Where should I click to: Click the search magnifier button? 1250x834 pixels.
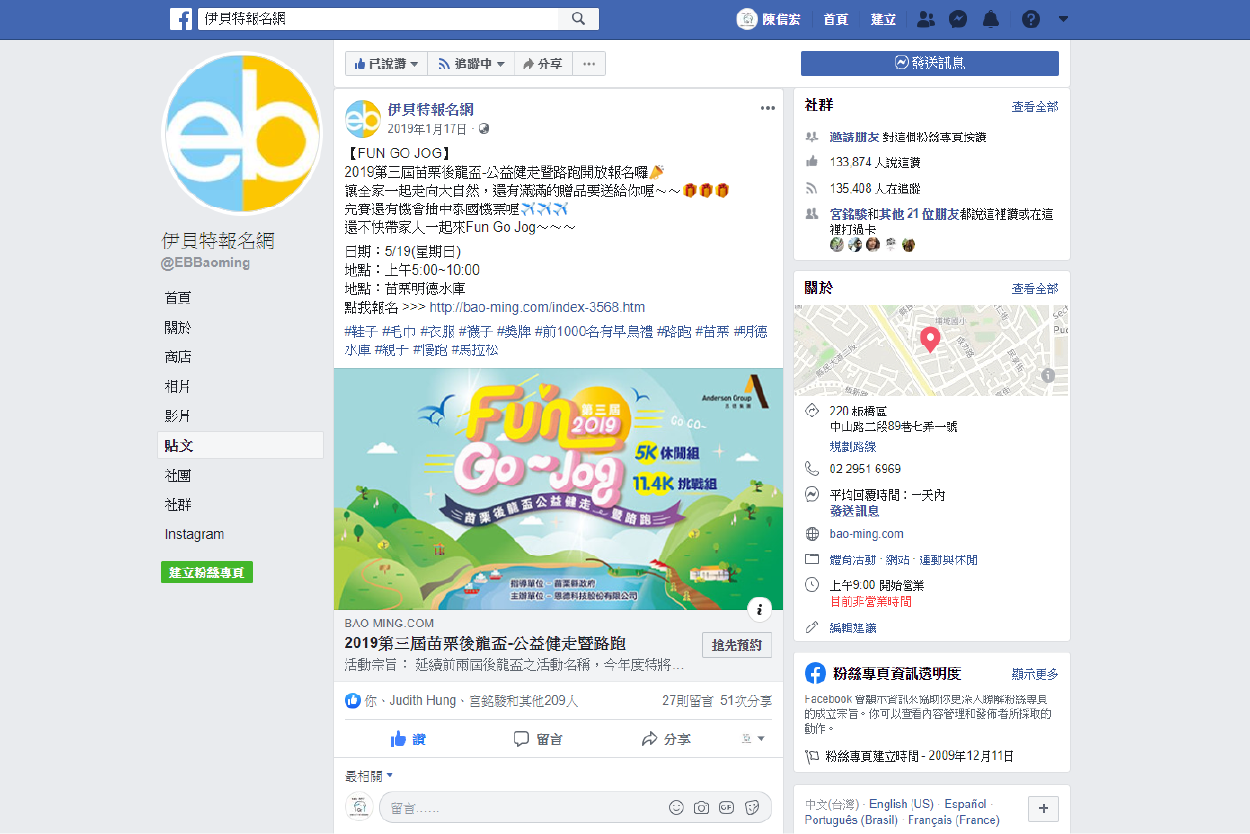tap(579, 19)
